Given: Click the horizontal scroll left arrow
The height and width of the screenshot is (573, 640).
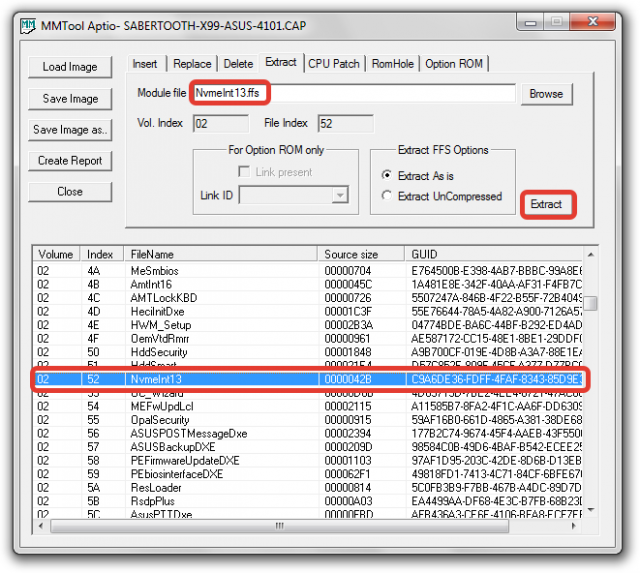Looking at the screenshot, I should [x=41, y=526].
